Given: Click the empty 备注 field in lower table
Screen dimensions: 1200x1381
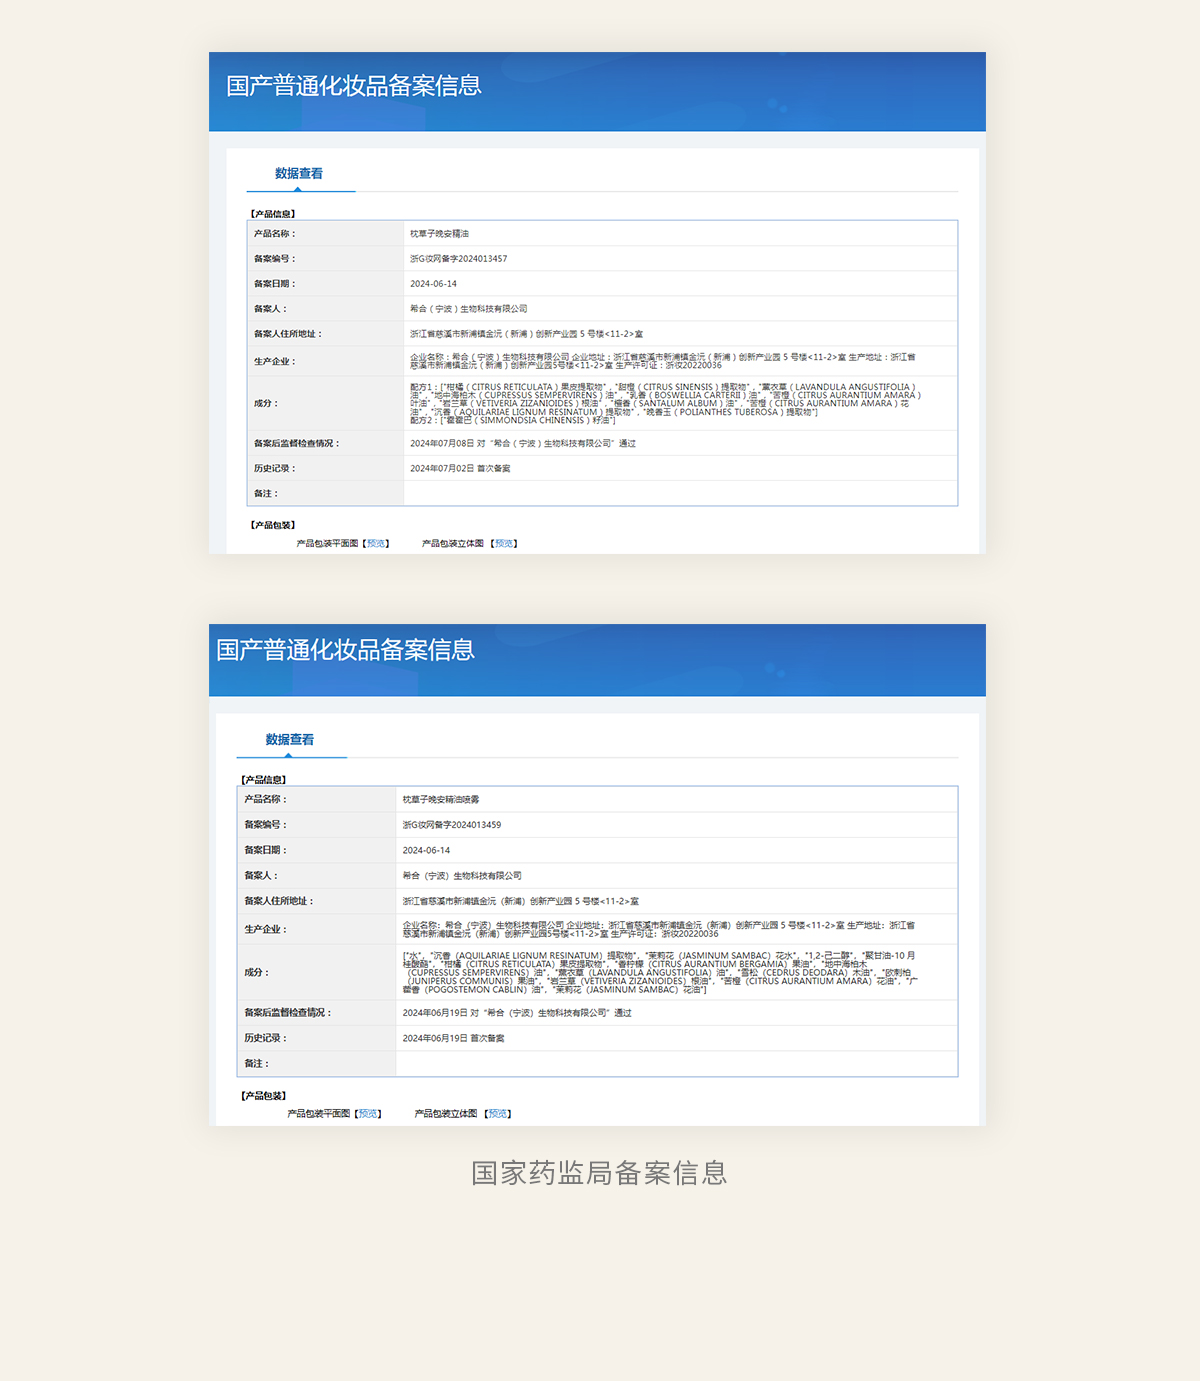Looking at the screenshot, I should 676,1064.
